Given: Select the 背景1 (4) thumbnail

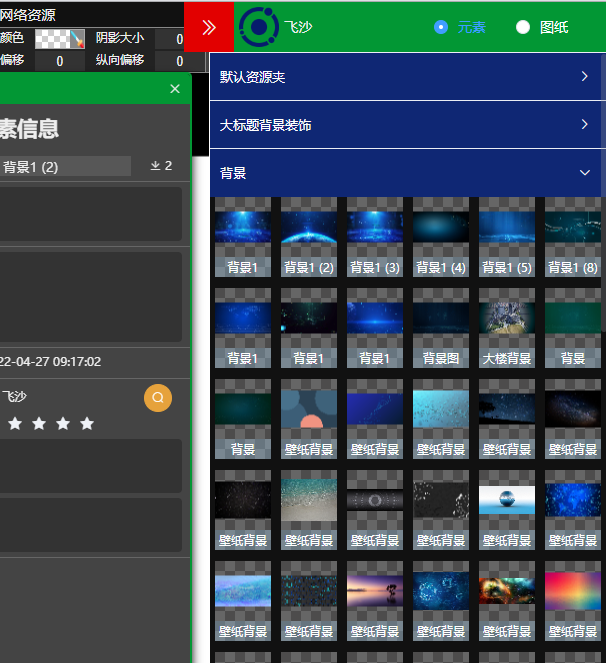Looking at the screenshot, I should (x=441, y=237).
